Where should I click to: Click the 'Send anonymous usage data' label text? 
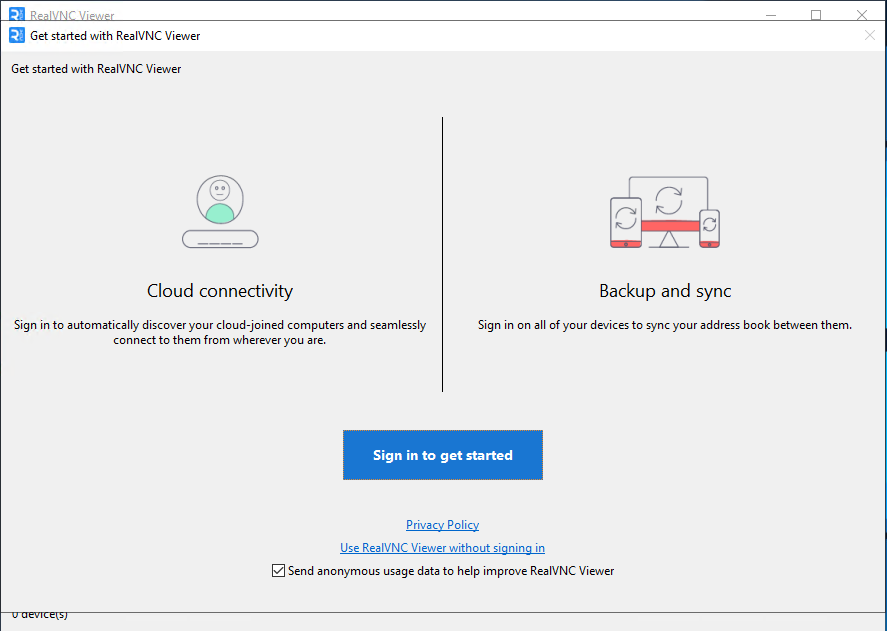(450, 571)
